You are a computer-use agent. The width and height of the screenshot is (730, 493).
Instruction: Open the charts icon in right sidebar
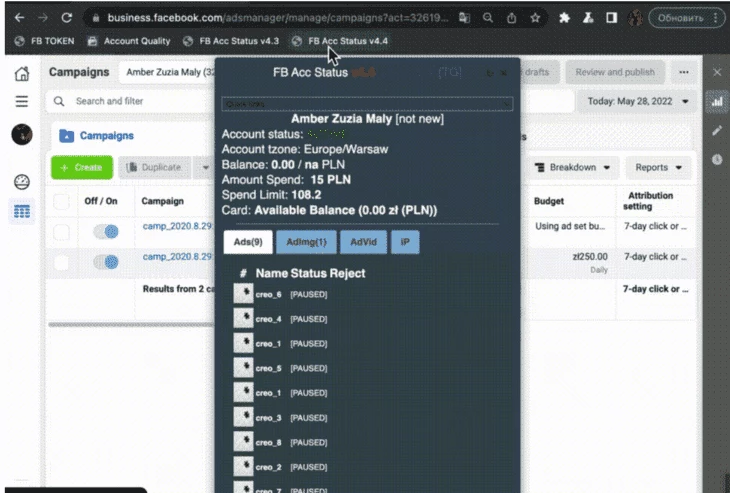tap(717, 101)
